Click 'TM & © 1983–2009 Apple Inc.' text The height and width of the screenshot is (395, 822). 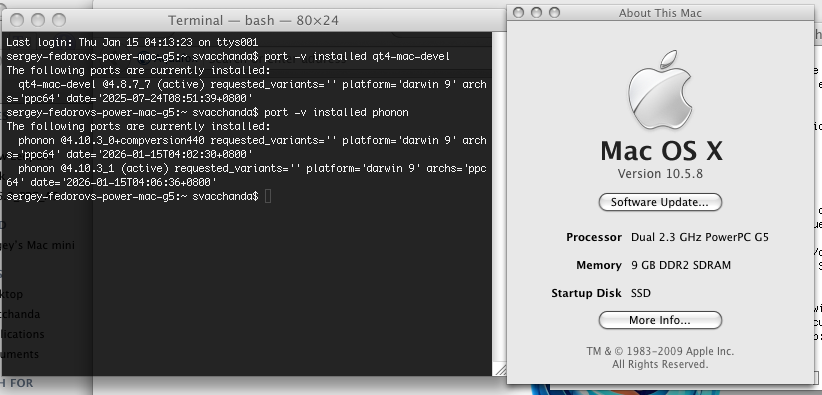click(660, 351)
